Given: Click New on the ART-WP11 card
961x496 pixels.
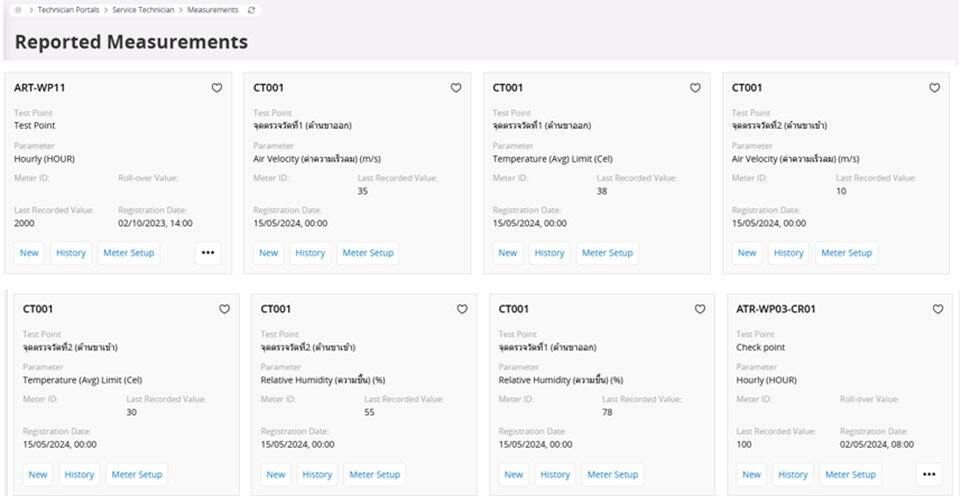Looking at the screenshot, I should [29, 253].
